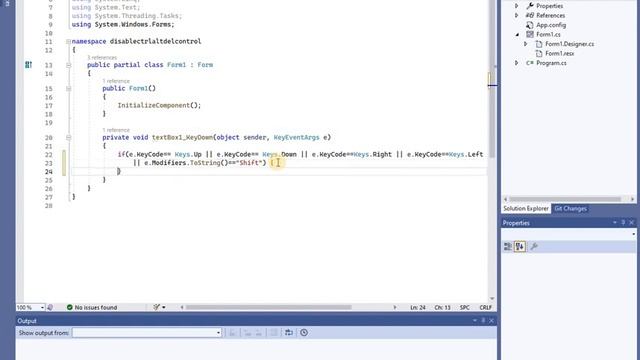Expand the Form1.Designer.cs node
This screenshot has height=360, width=640.
click(x=526, y=44)
